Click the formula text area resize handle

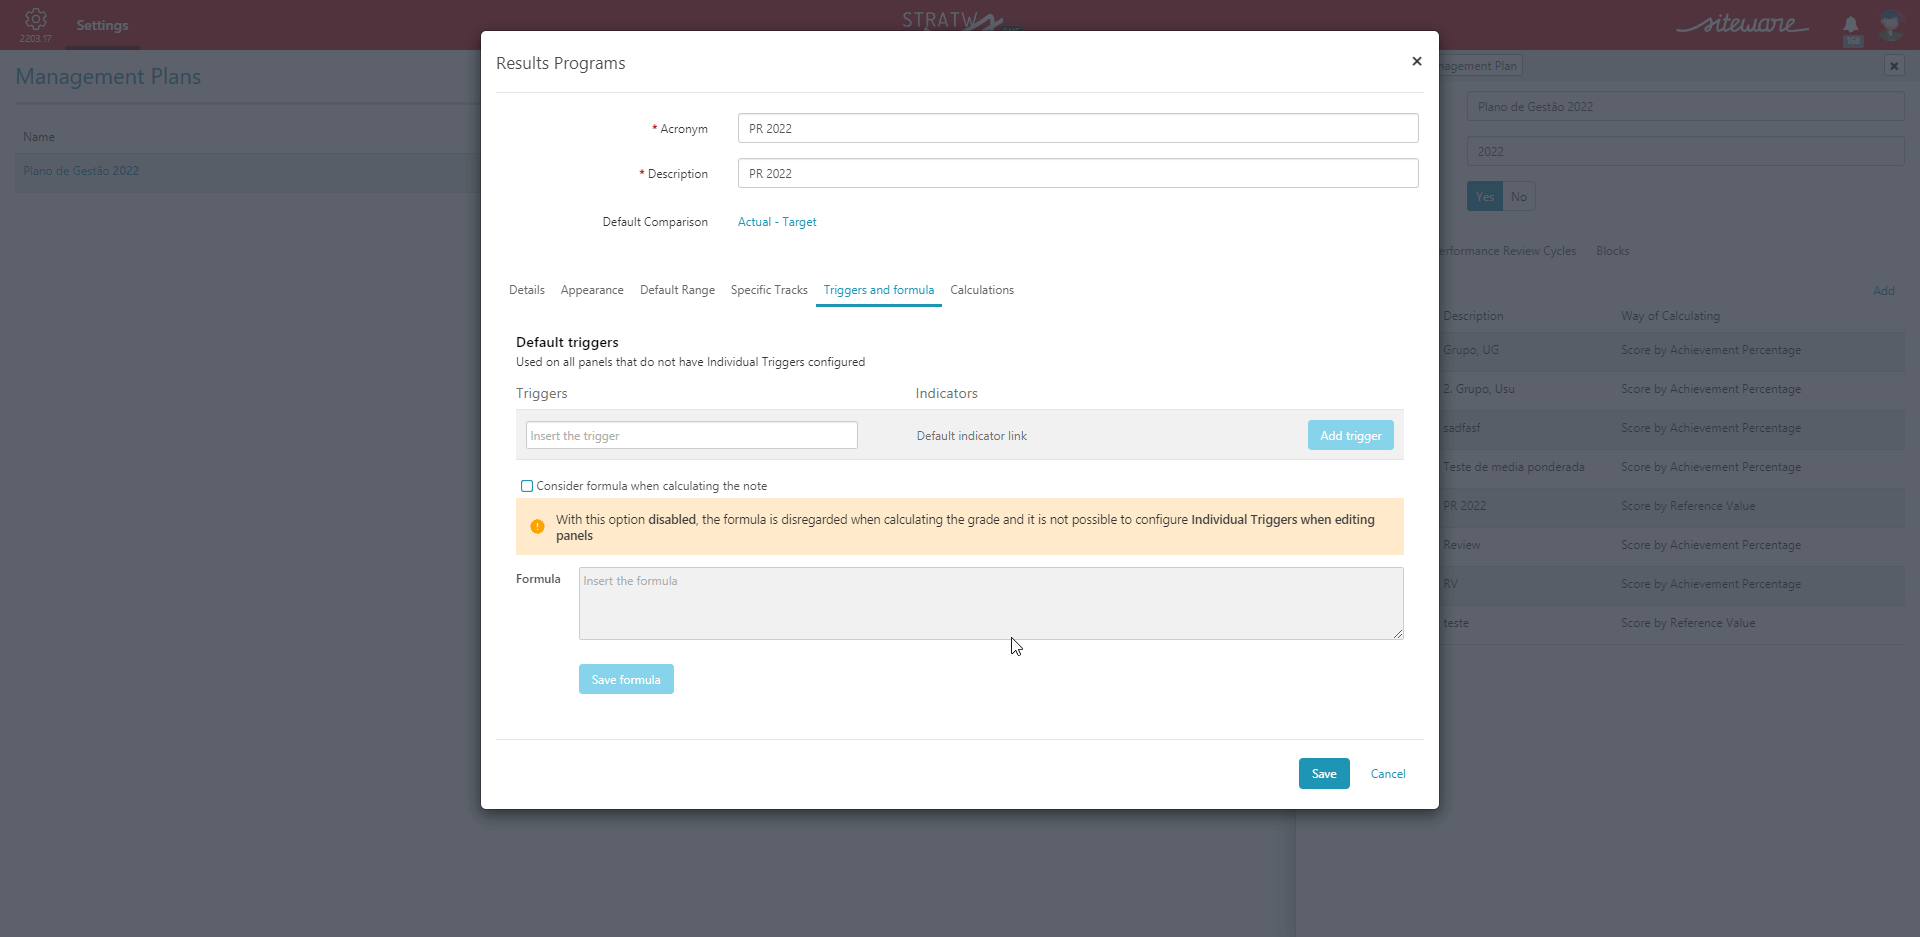click(1398, 633)
